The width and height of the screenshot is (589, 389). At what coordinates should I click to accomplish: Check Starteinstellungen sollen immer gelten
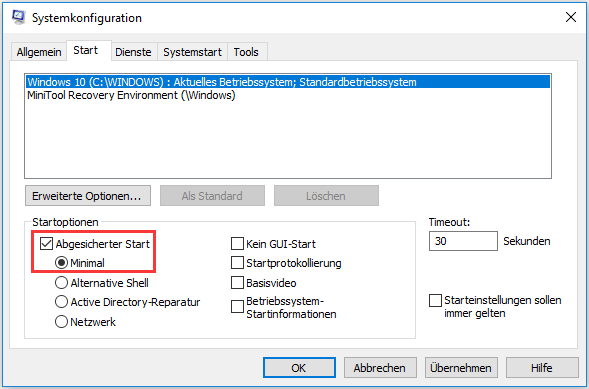pos(435,300)
